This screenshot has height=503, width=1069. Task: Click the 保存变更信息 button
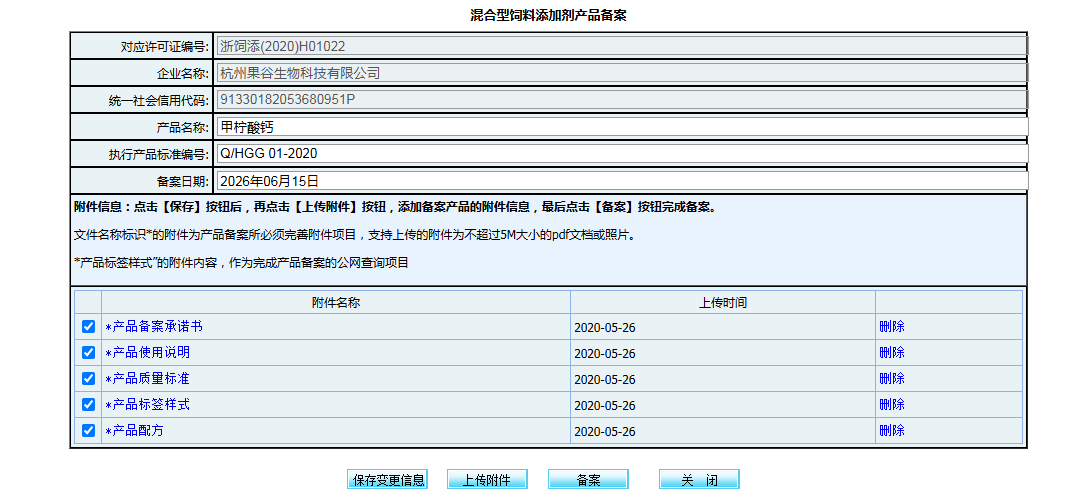point(387,480)
